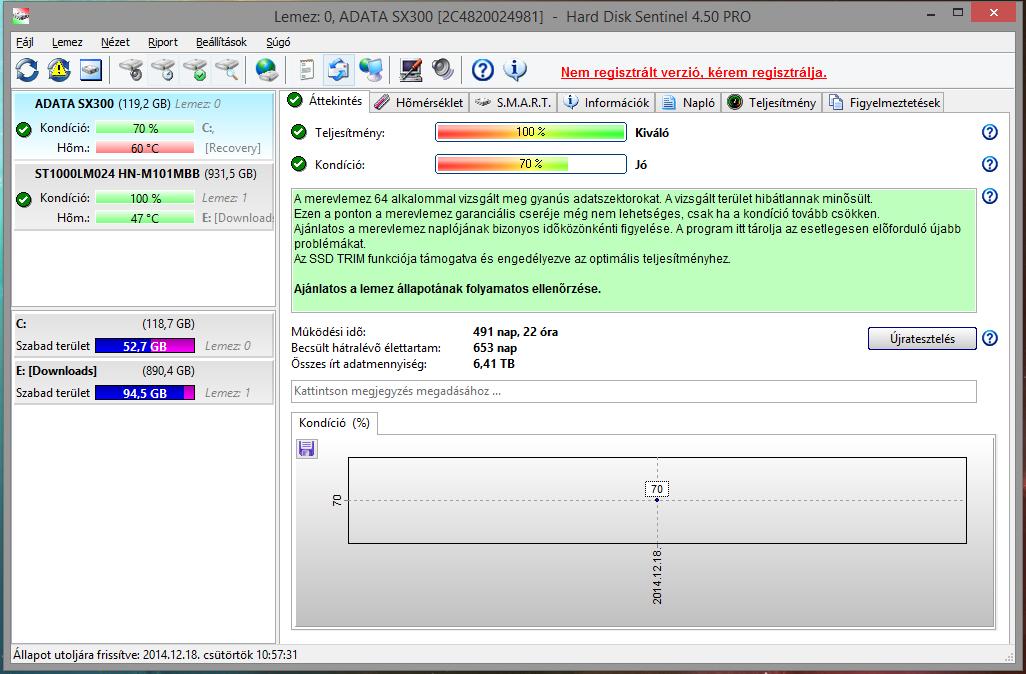Click the E: free space 94,5 GB bar

(145, 393)
